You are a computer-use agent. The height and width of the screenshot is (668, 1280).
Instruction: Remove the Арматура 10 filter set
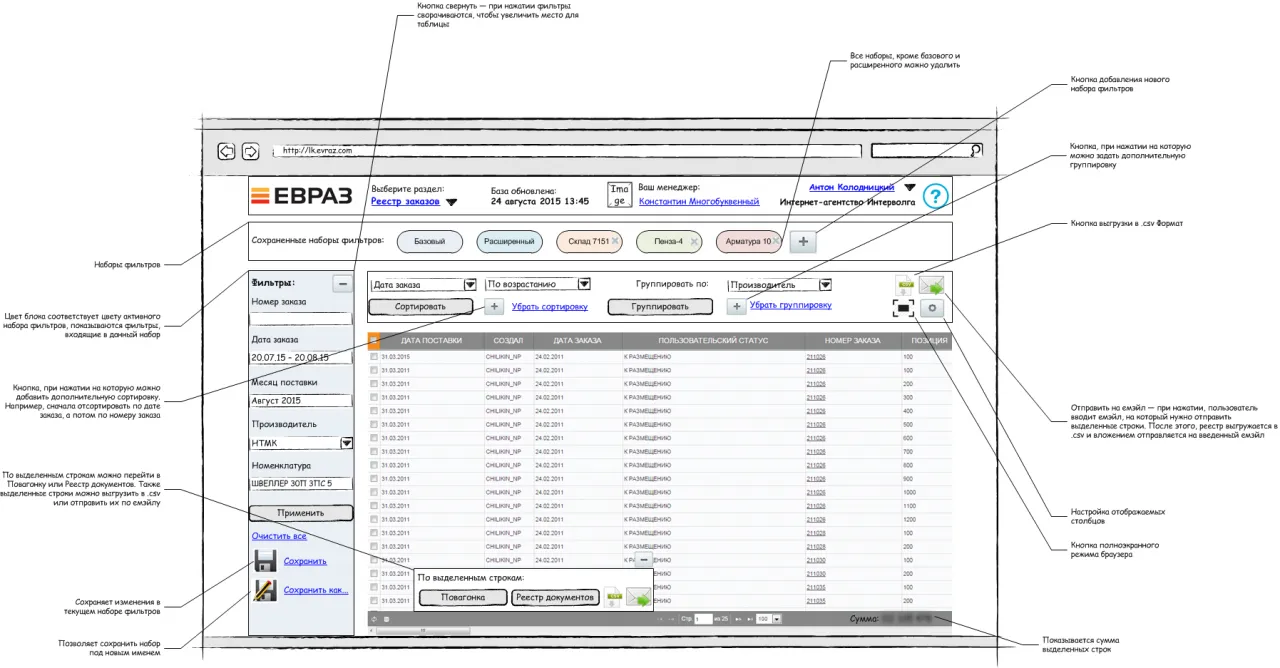[x=776, y=241]
